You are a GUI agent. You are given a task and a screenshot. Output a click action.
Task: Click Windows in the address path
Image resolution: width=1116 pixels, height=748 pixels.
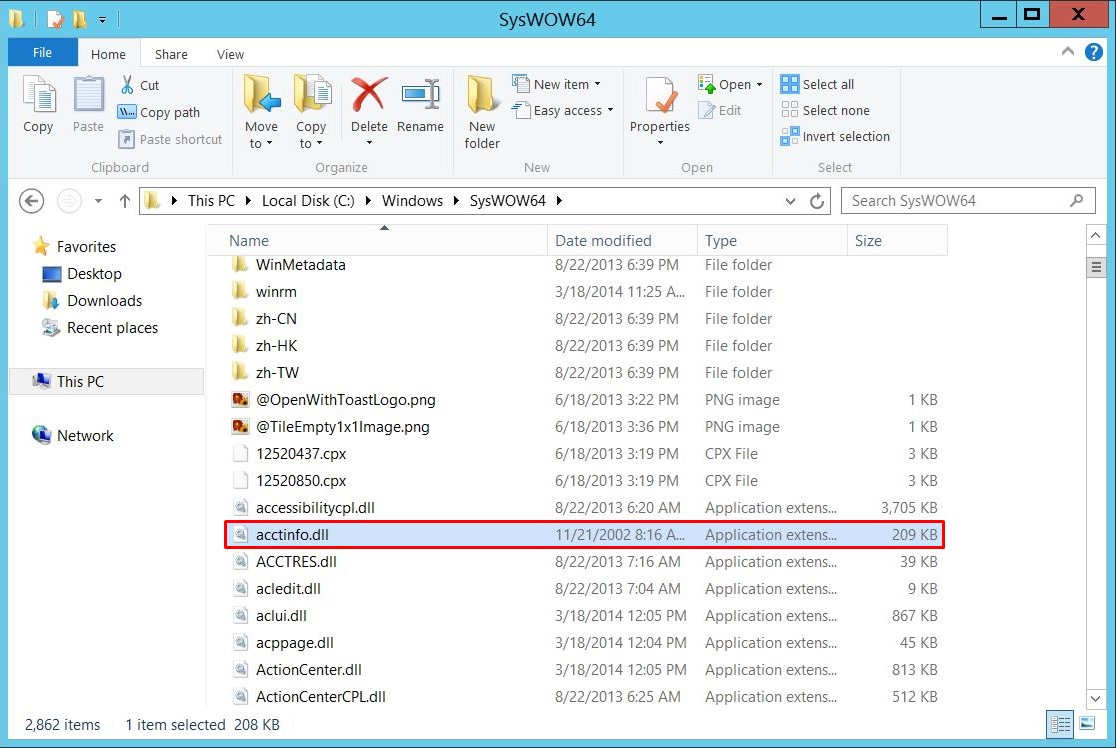pyautogui.click(x=412, y=201)
